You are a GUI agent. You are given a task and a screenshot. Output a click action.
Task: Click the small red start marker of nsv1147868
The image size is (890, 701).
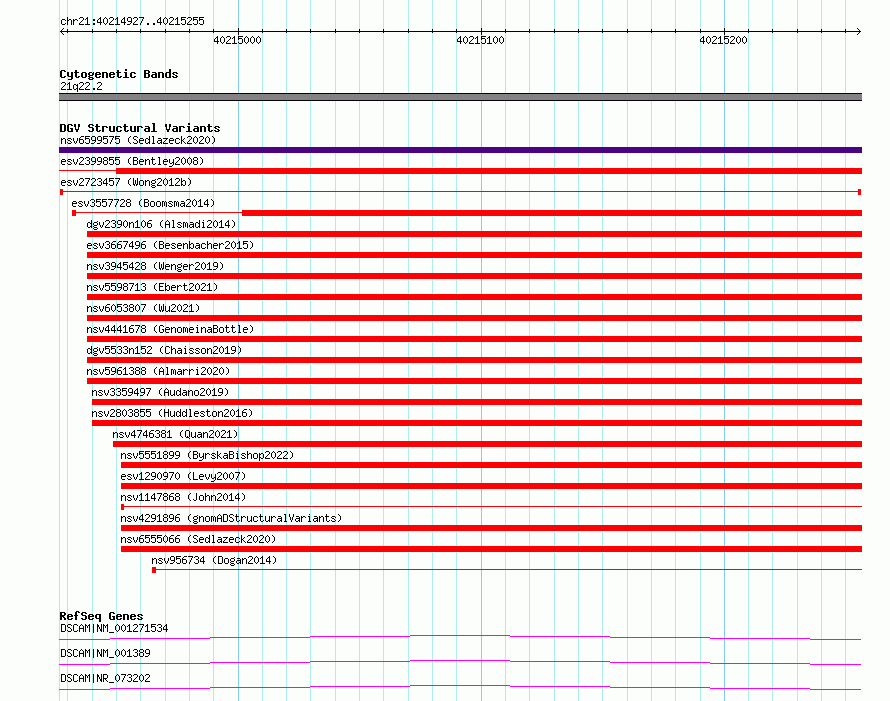click(123, 507)
